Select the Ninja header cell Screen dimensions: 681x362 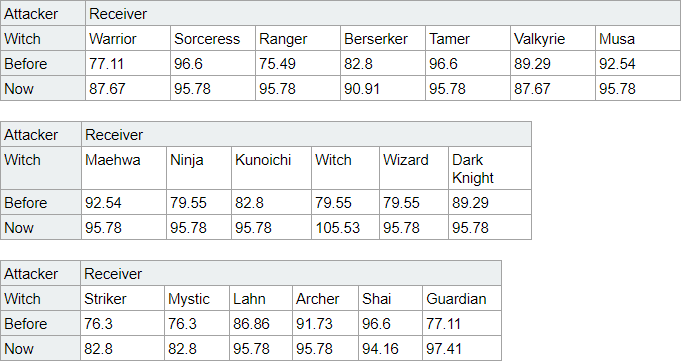pyautogui.click(x=199, y=168)
